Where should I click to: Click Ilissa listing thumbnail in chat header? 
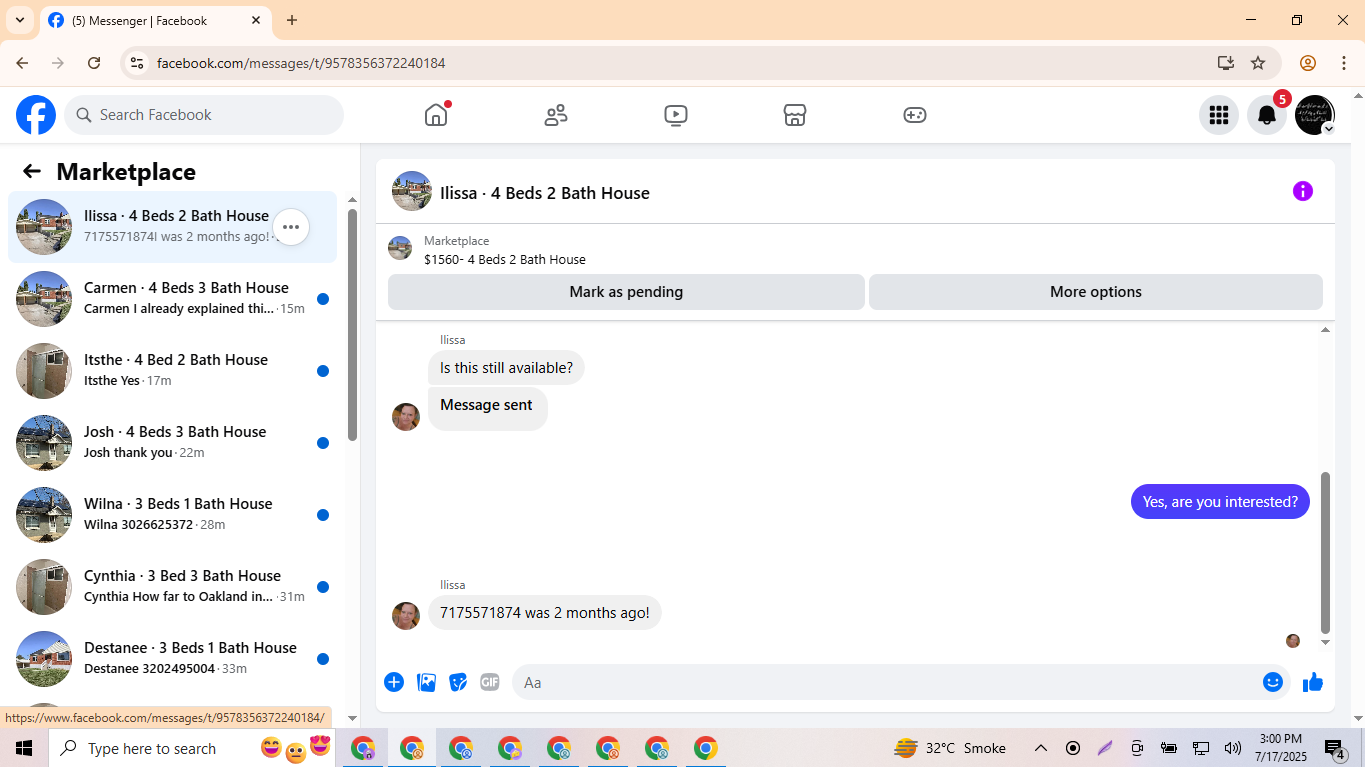412,191
